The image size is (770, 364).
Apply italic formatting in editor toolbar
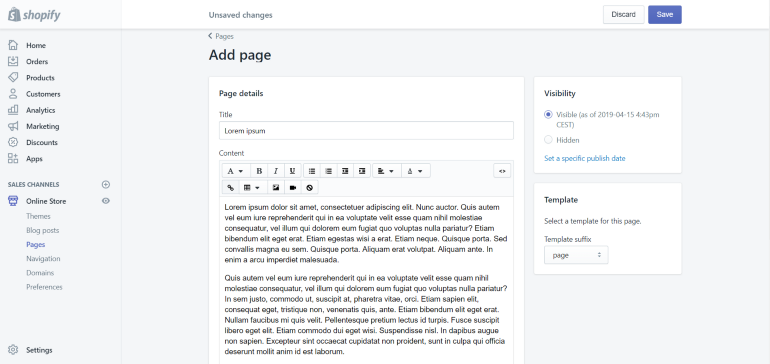pyautogui.click(x=276, y=171)
